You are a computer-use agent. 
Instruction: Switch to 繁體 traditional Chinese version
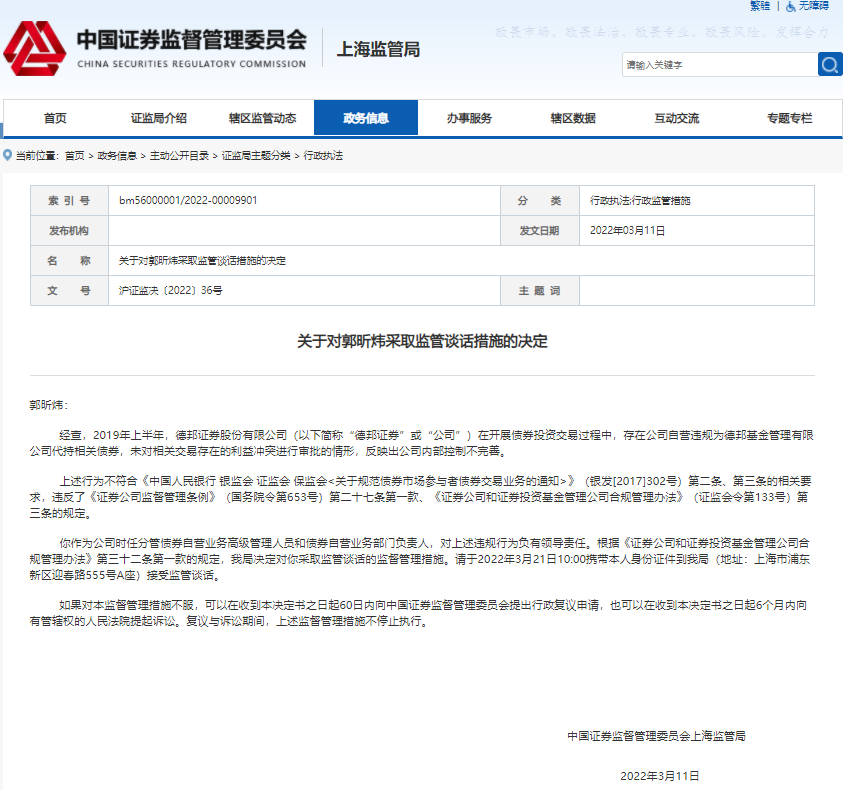coord(759,6)
